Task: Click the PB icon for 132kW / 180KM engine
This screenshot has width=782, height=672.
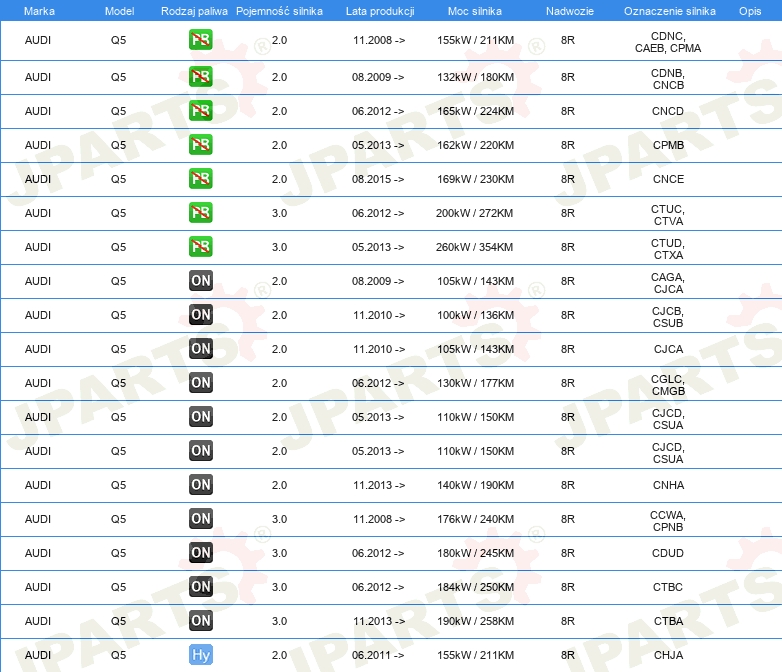Action: 200,77
